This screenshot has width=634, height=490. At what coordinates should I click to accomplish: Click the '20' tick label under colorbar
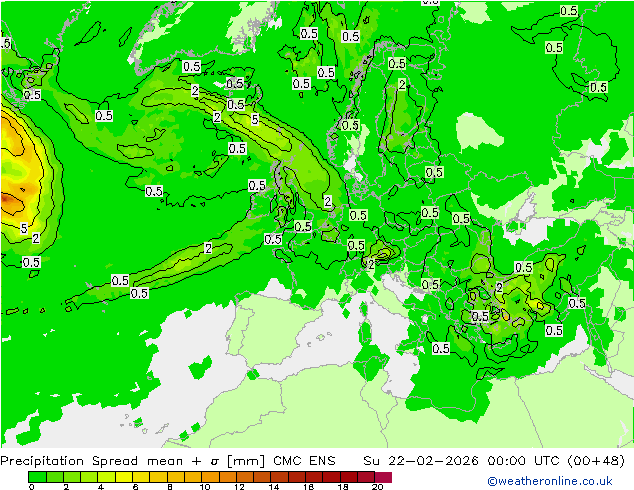tap(377, 486)
